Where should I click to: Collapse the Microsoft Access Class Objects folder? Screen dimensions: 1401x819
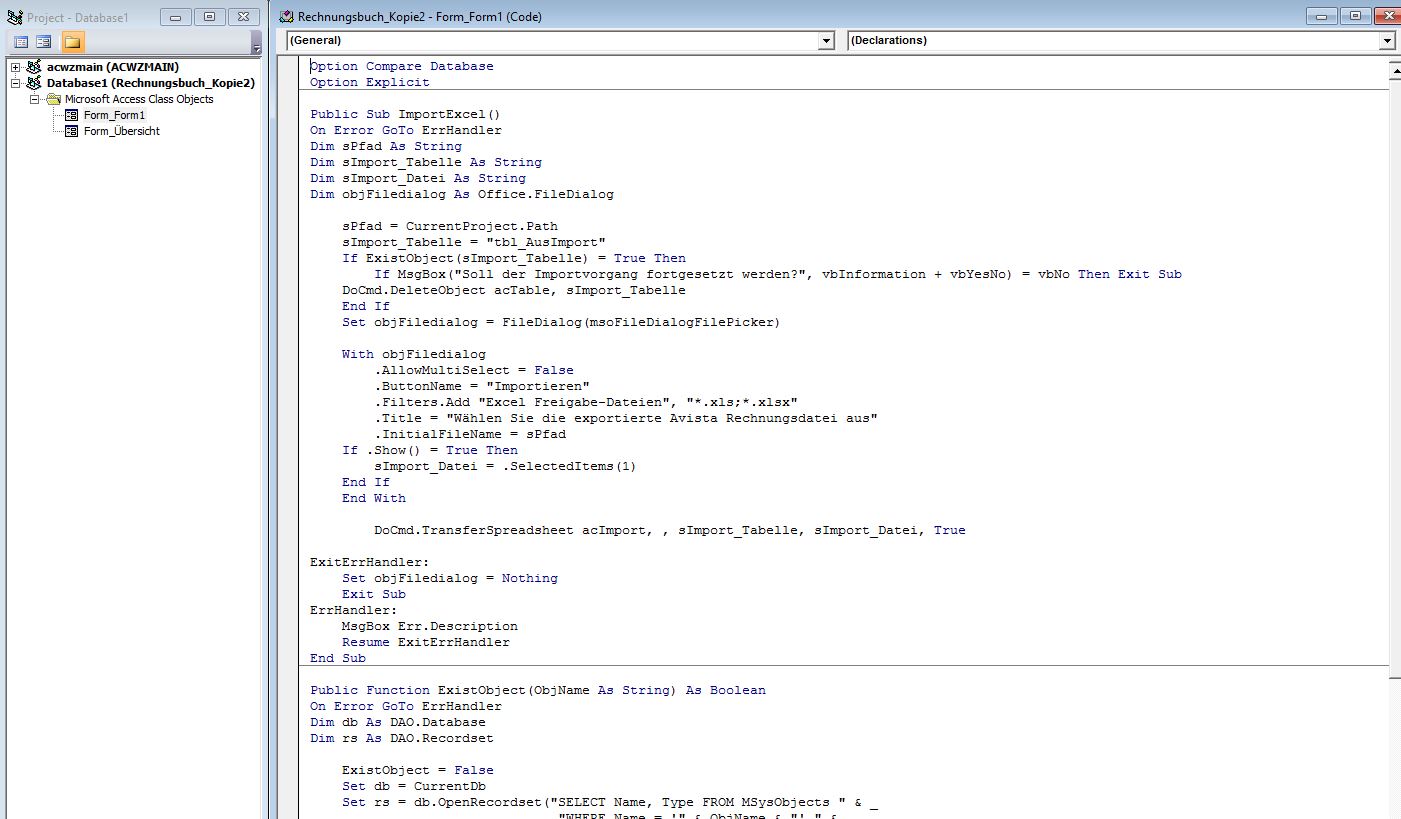tap(33, 99)
